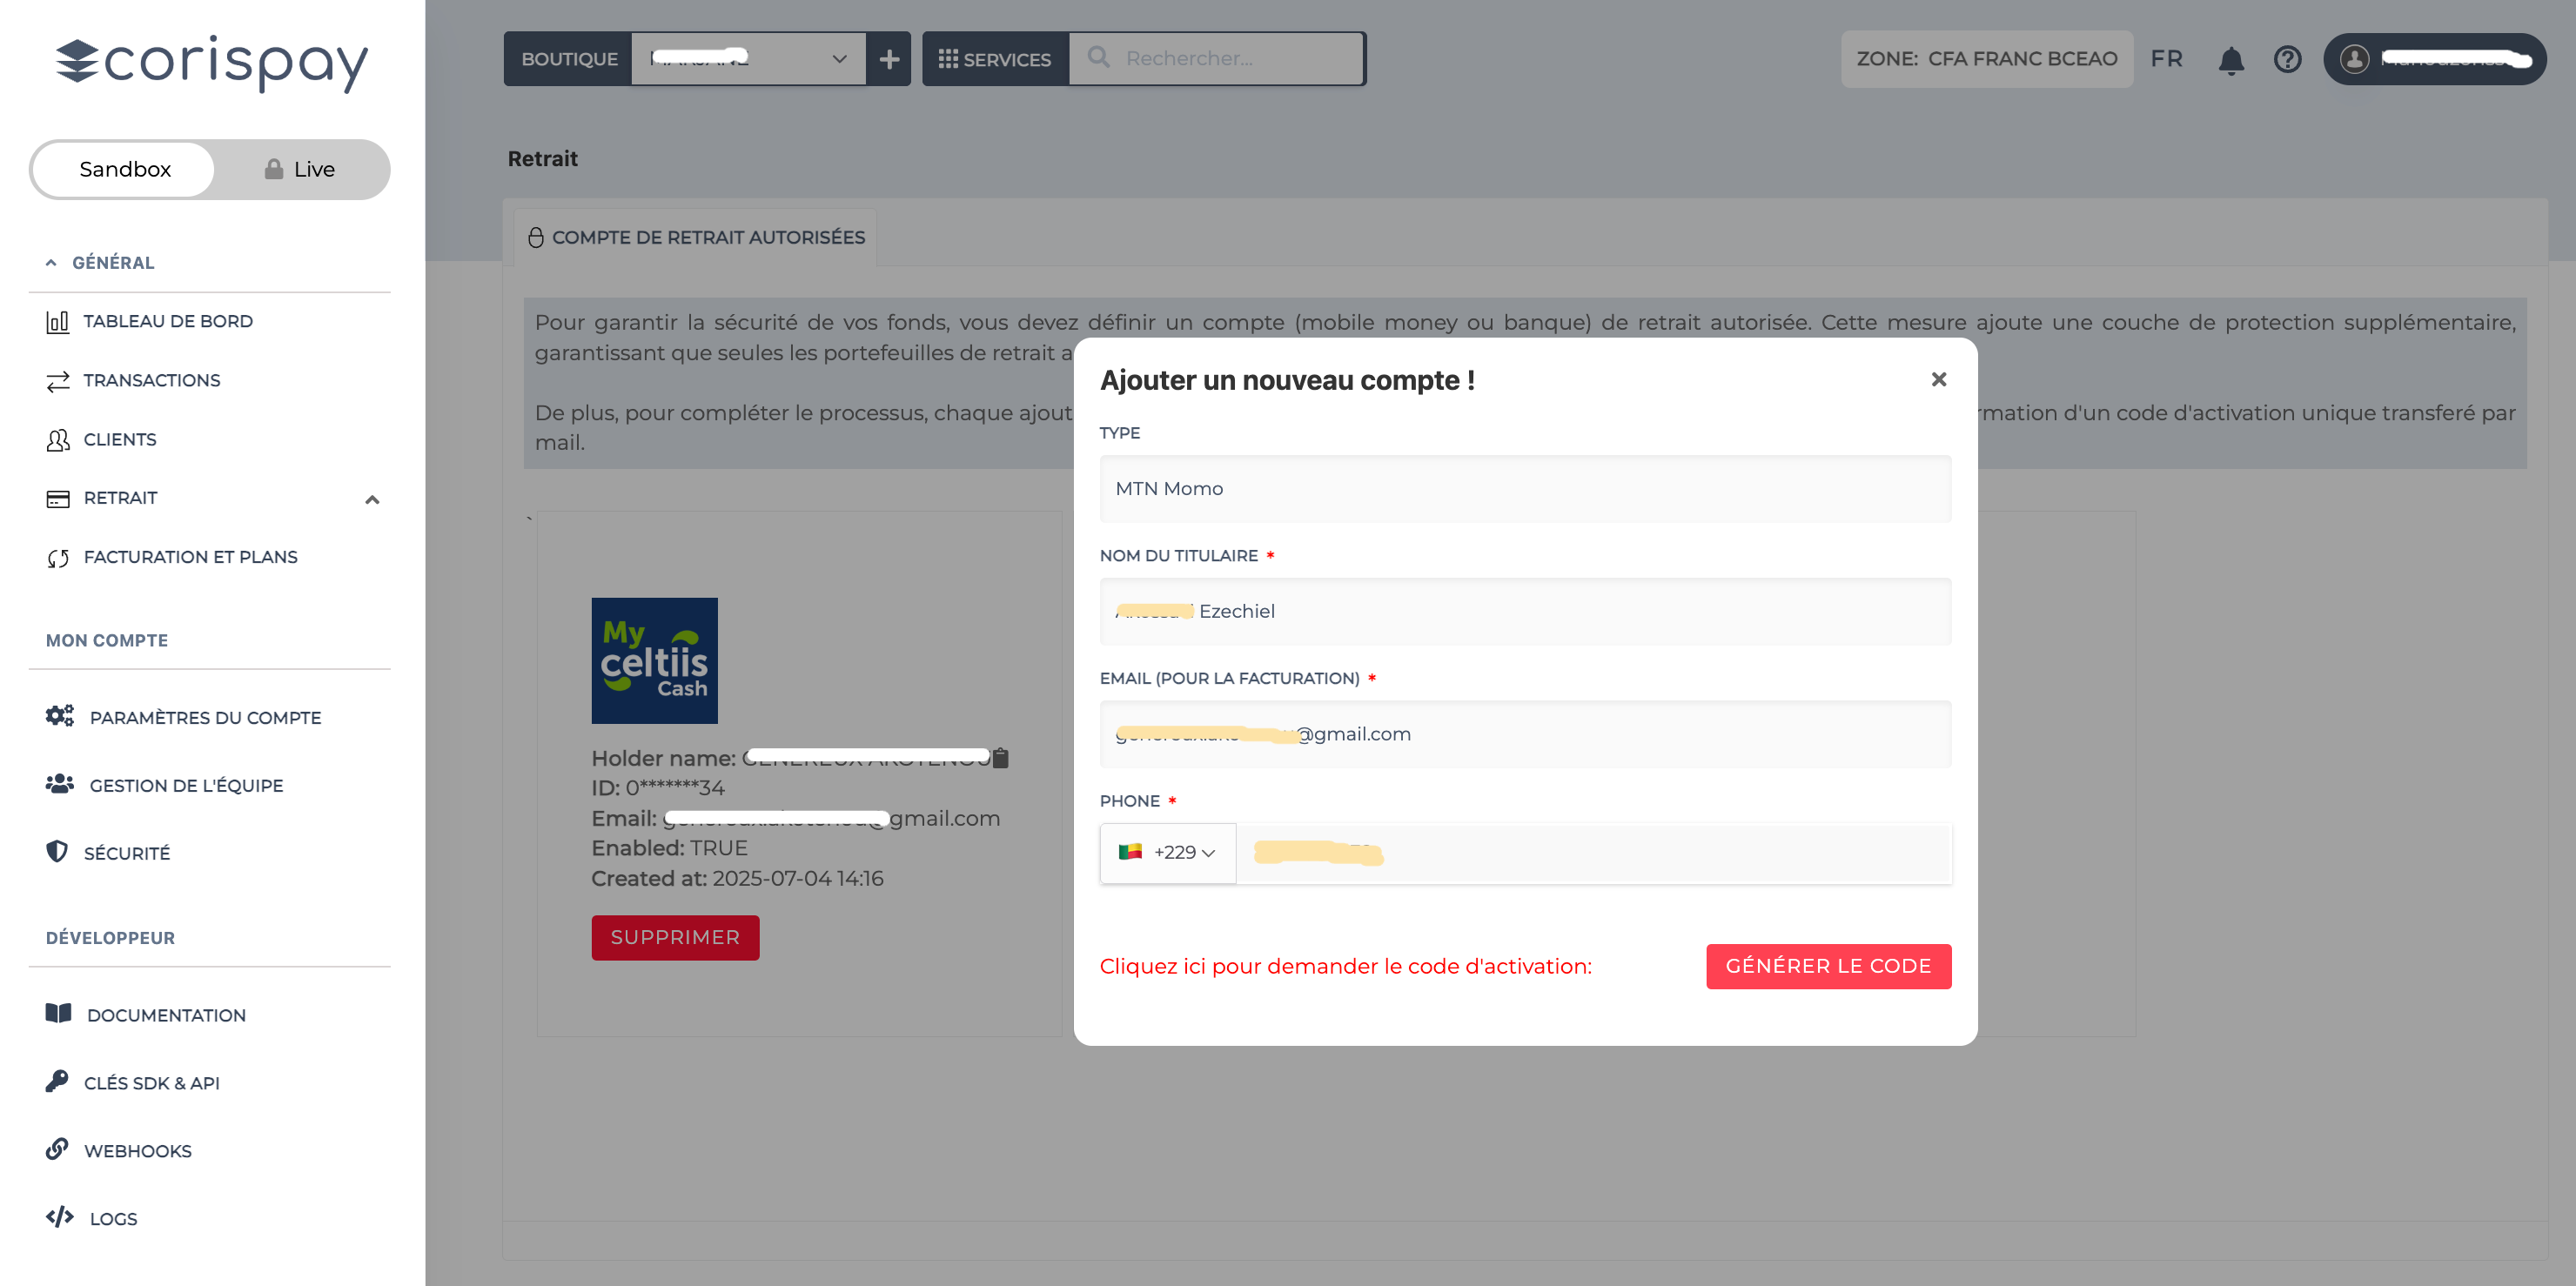Select Compte de retrait autorisées tab
This screenshot has width=2576, height=1286.
(x=696, y=237)
